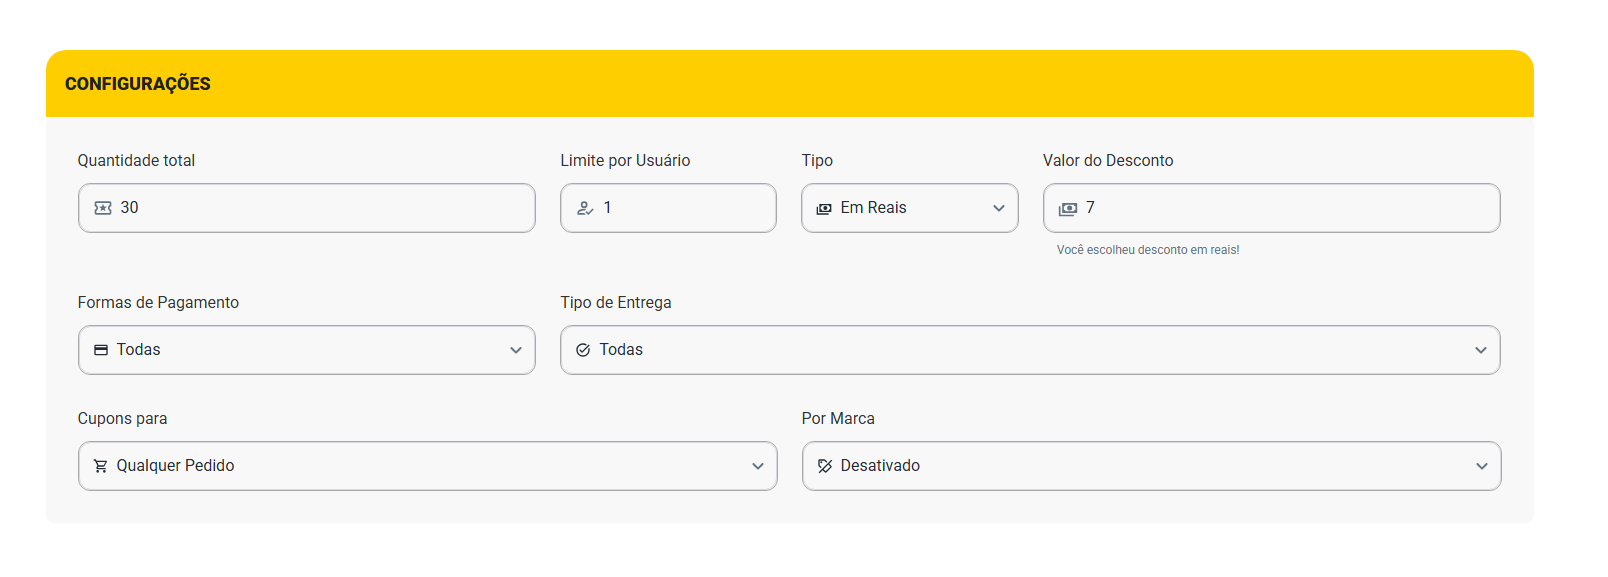The image size is (1608, 577).
Task: Click the money icon in Tipo dropdown
Action: click(824, 208)
